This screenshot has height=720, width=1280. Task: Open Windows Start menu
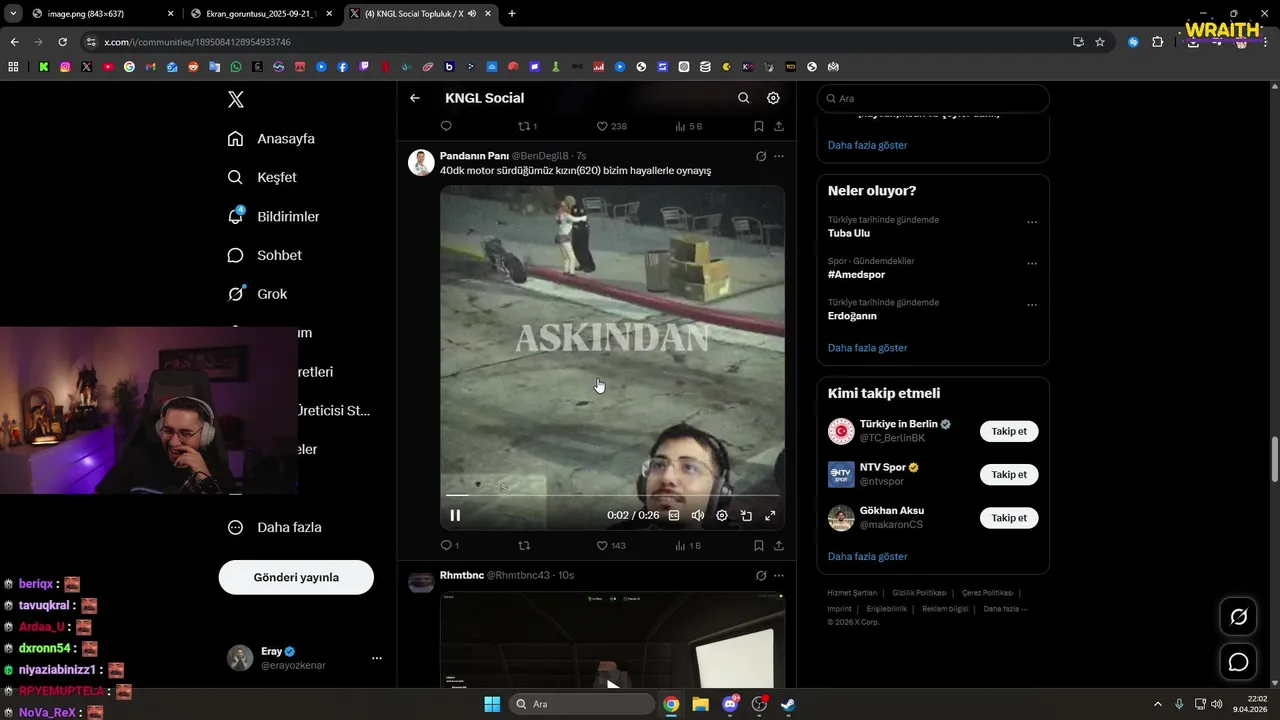(492, 704)
